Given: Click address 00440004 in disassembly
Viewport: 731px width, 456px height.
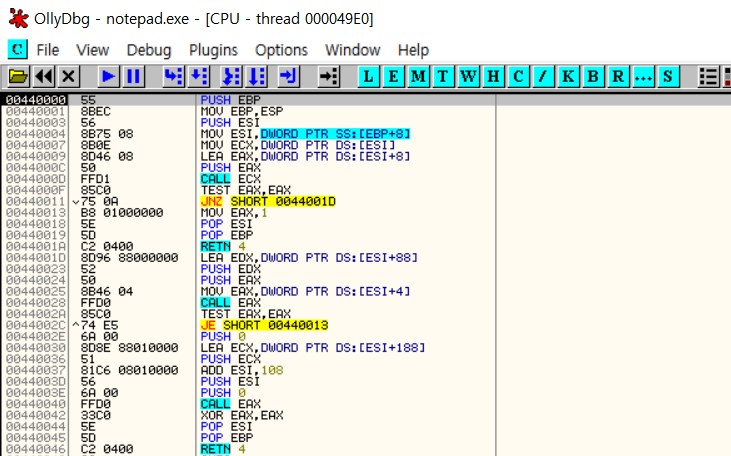Looking at the screenshot, I should point(35,134).
